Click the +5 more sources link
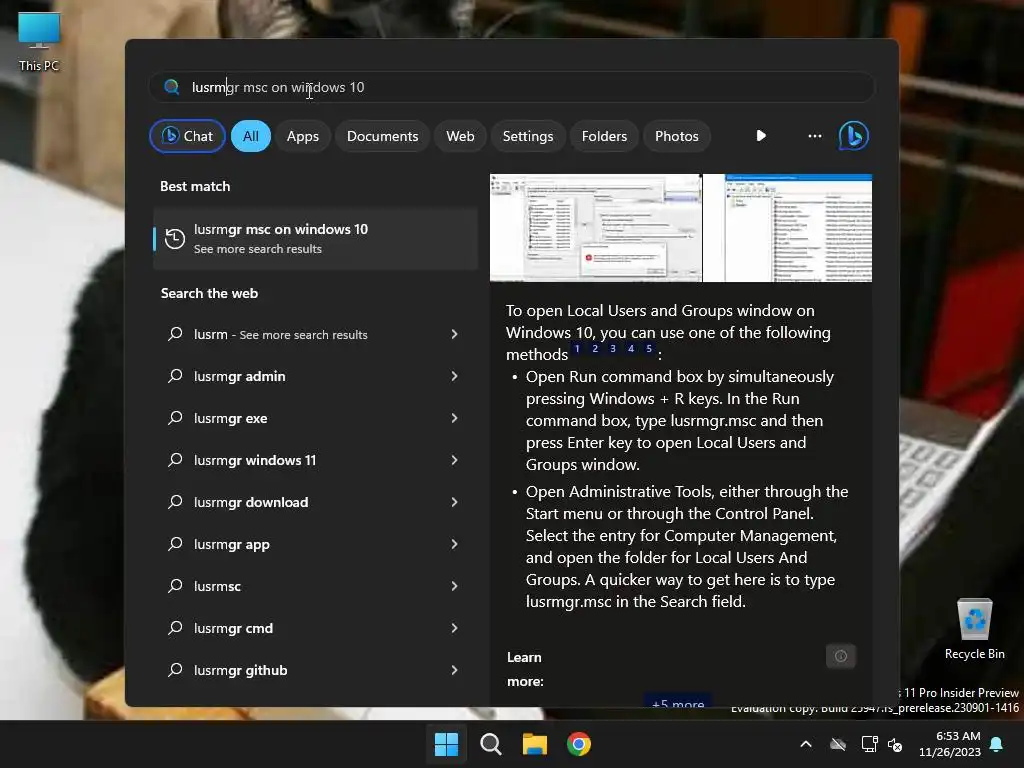The width and height of the screenshot is (1024, 768). (678, 702)
